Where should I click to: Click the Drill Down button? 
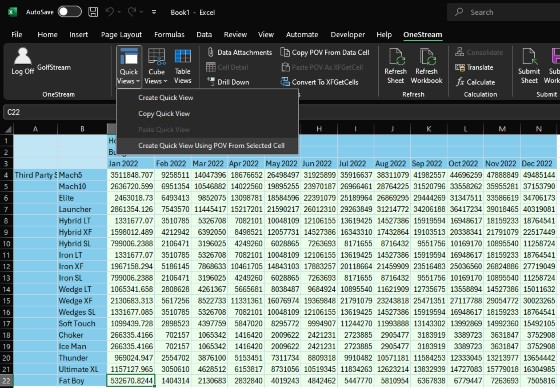tap(228, 82)
